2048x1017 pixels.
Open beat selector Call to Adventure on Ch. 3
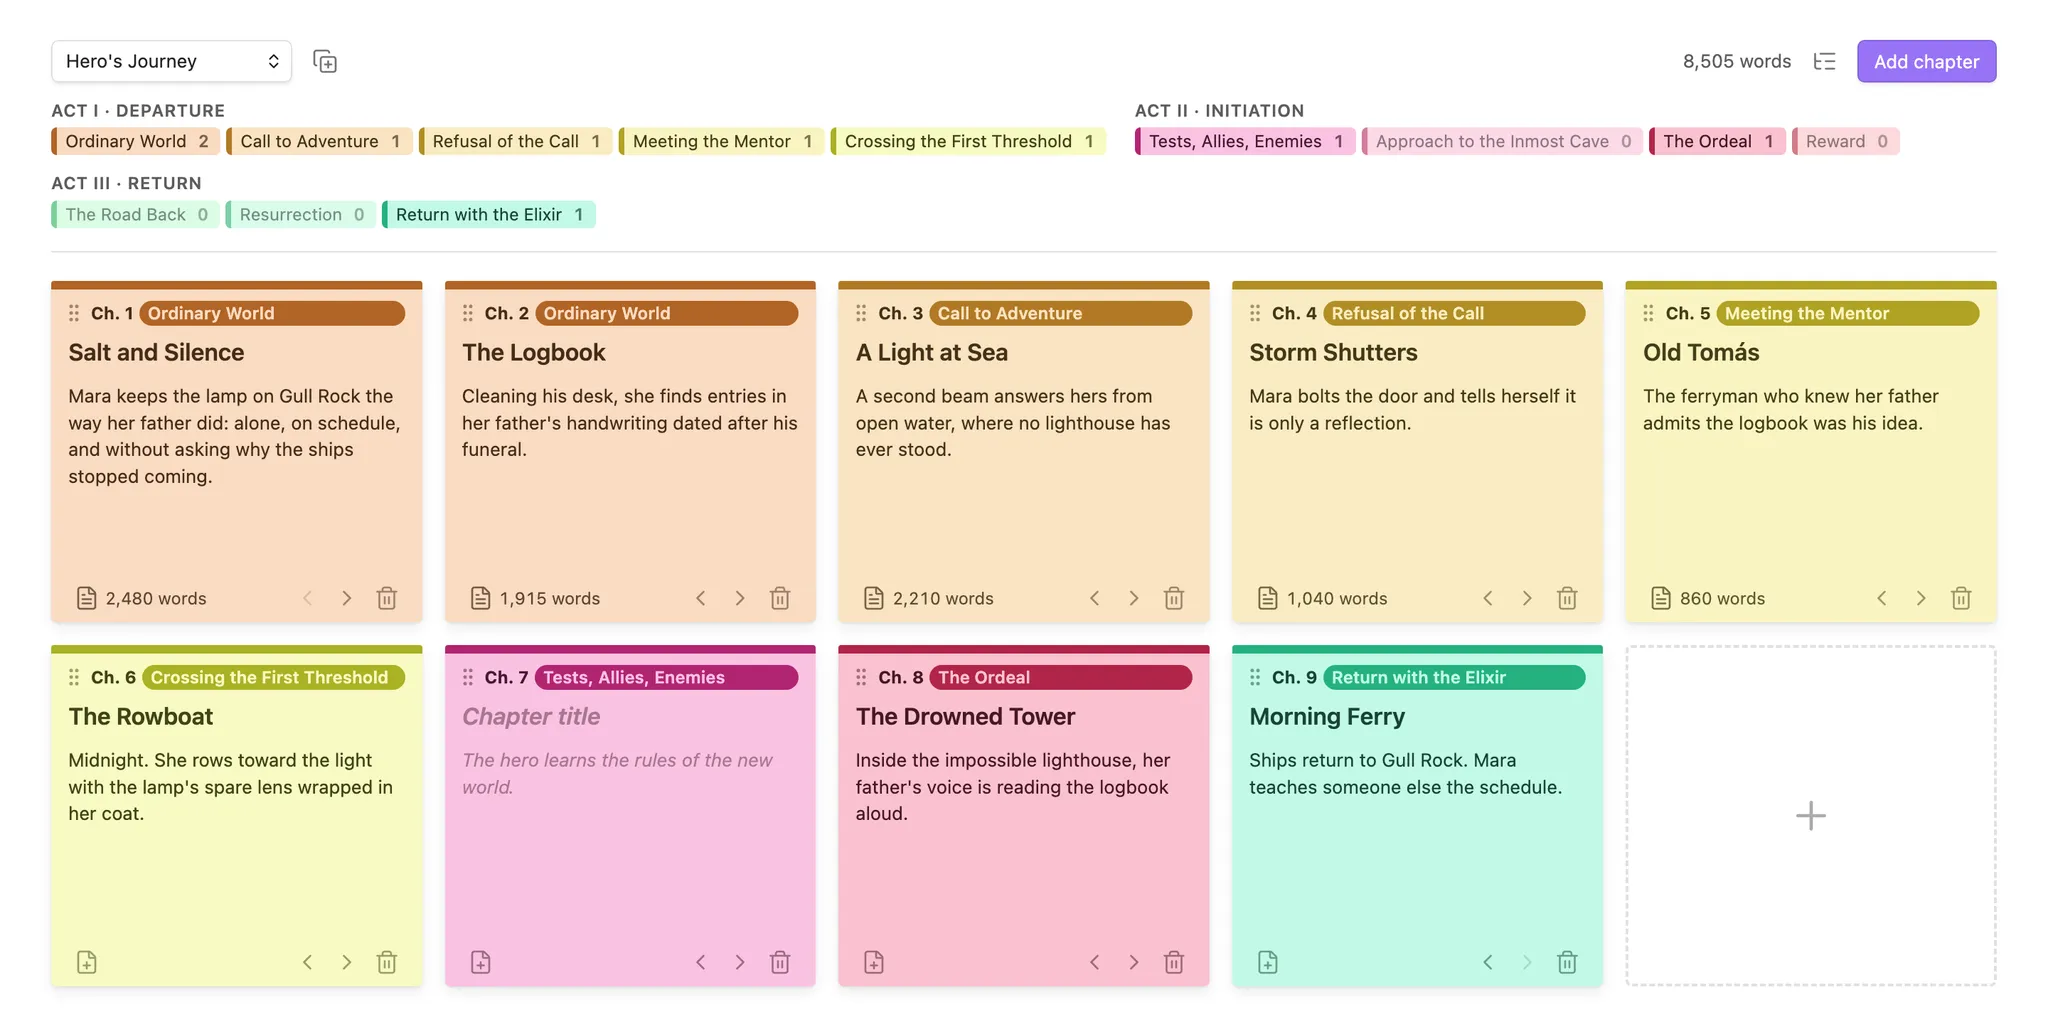pyautogui.click(x=1060, y=313)
